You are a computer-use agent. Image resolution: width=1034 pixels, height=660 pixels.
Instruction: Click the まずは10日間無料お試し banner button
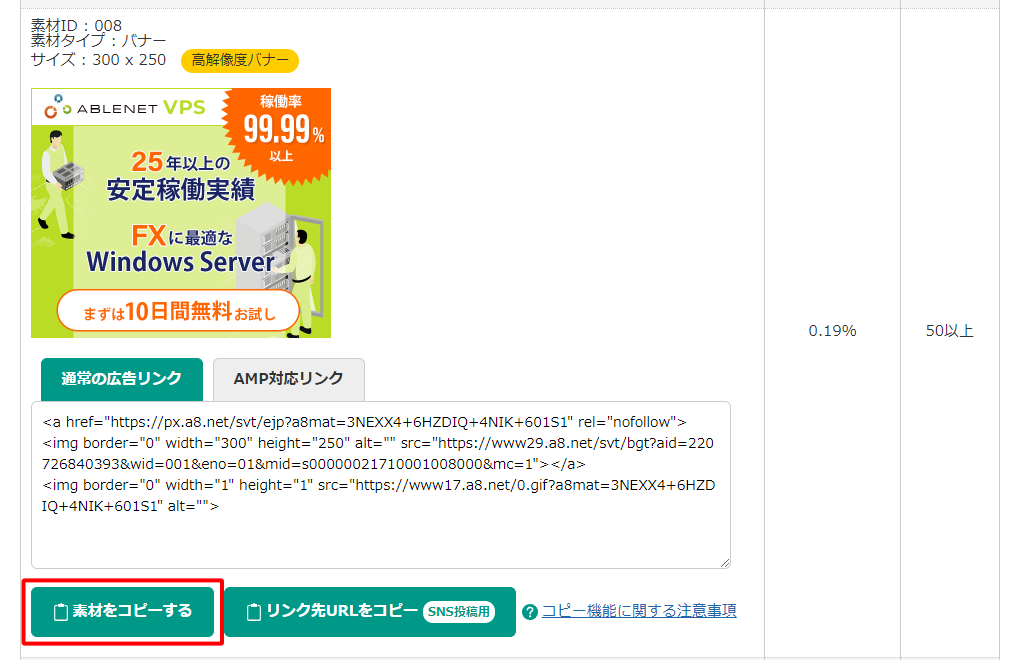[178, 312]
